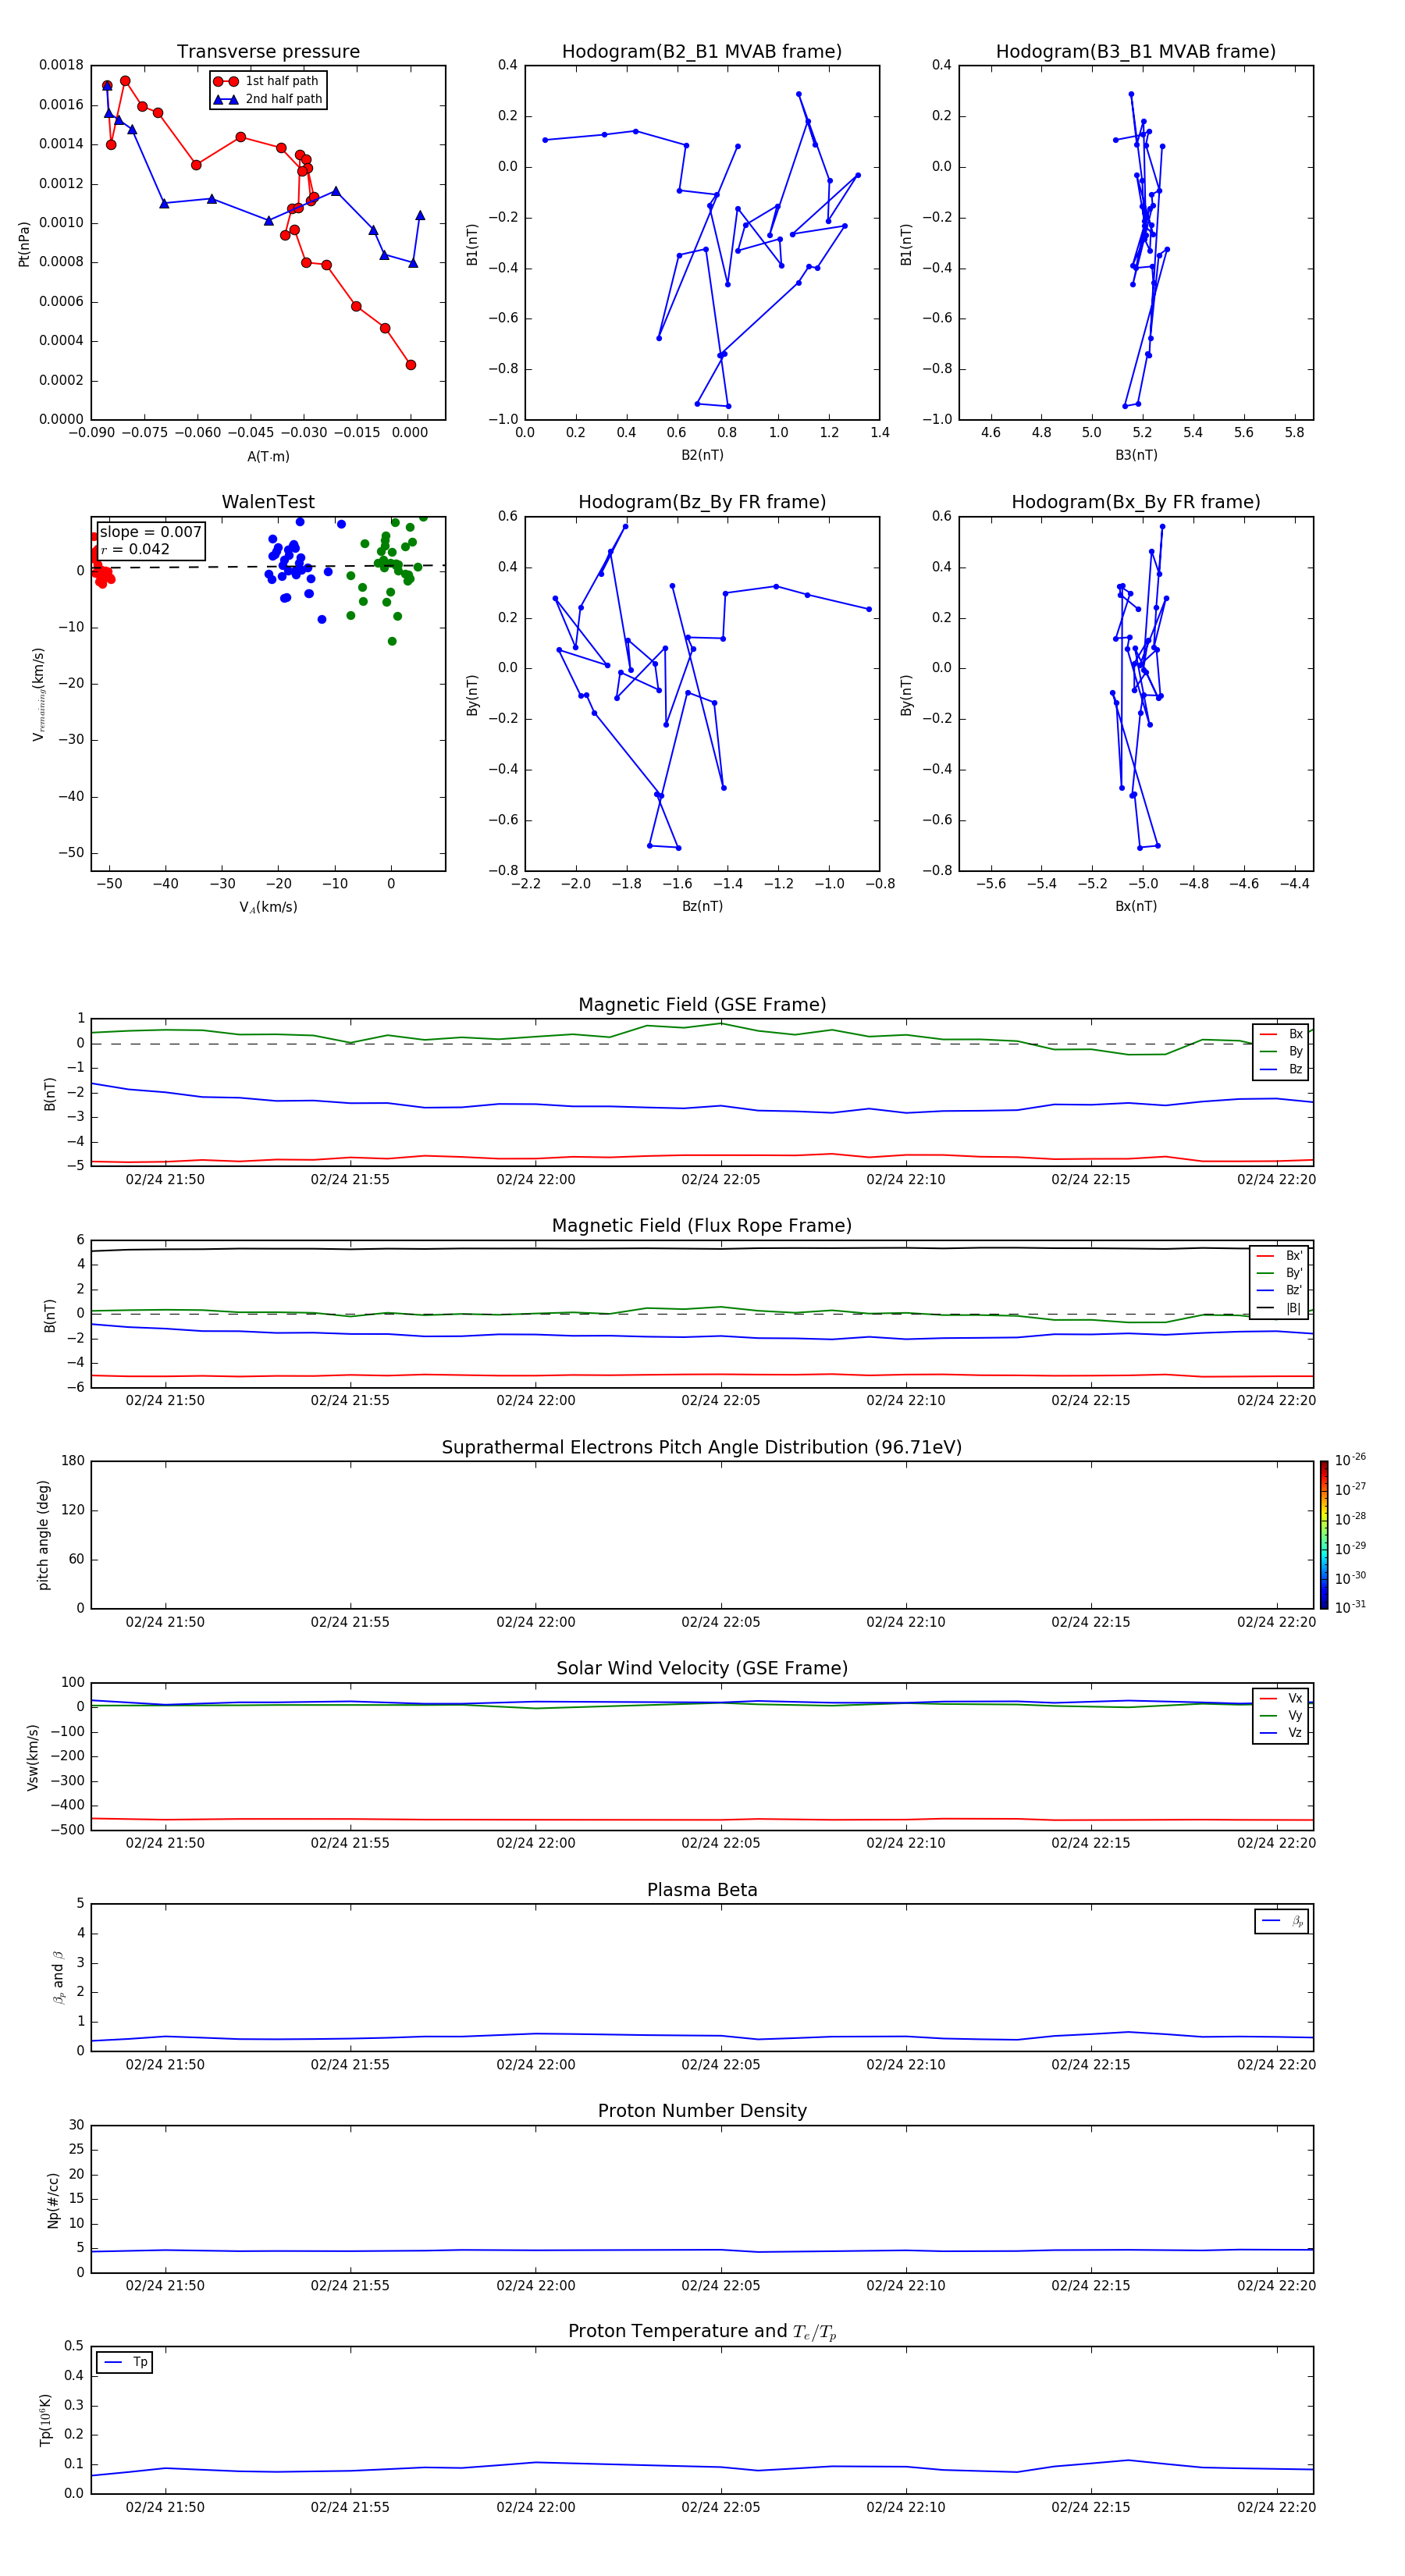Click the 'Bz(nT)' x-axis label
This screenshot has height=2576, width=1405.
(x=702, y=906)
